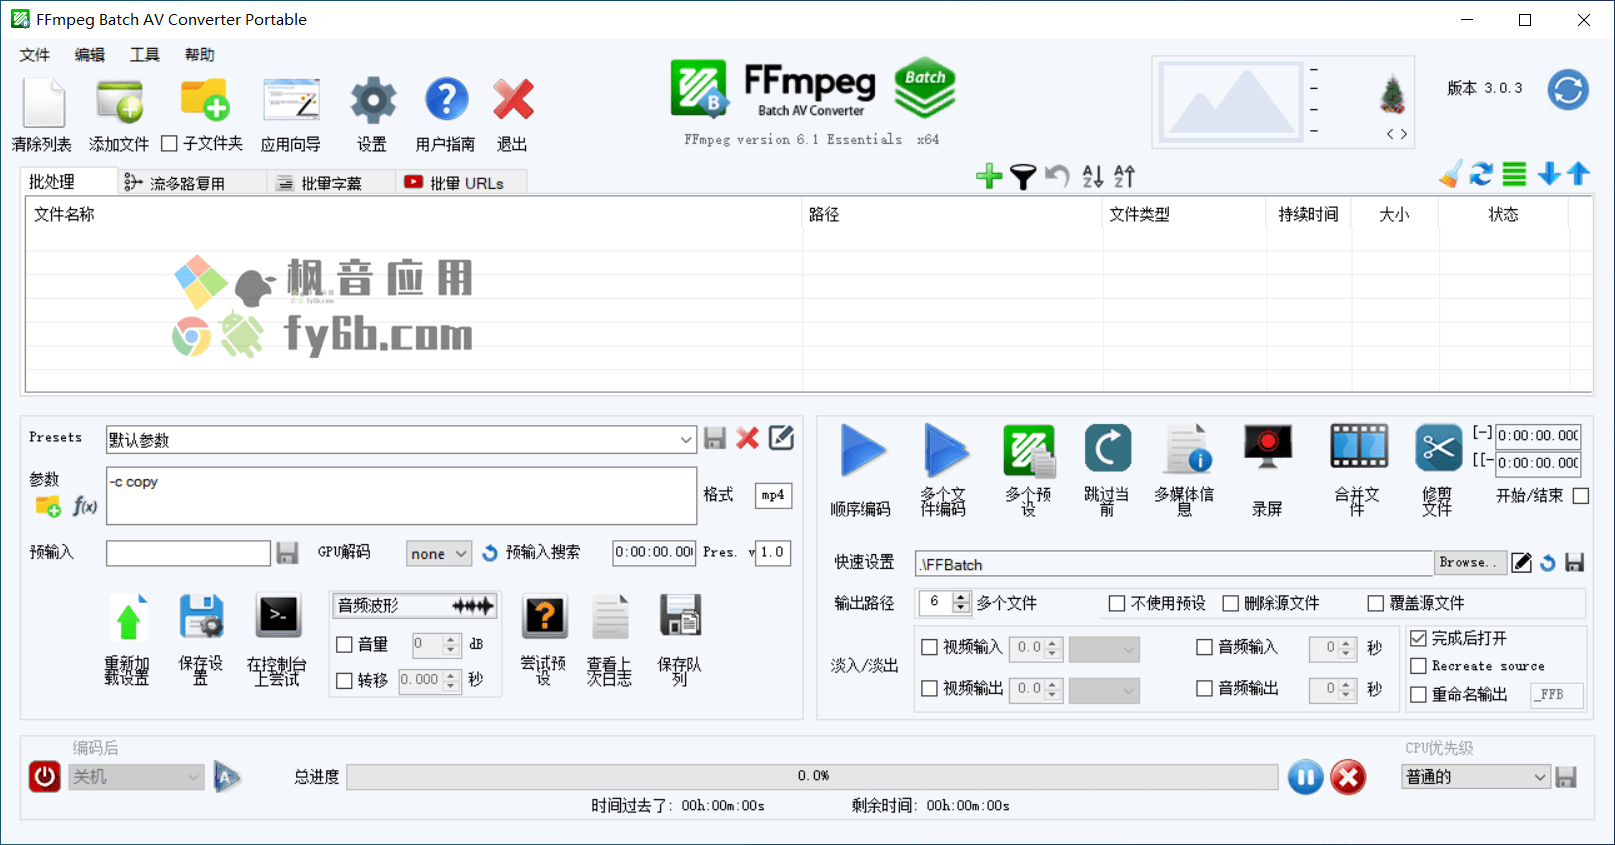Screen dimensions: 1615x845
Task: Sort list A to Z
Action: pyautogui.click(x=1093, y=177)
